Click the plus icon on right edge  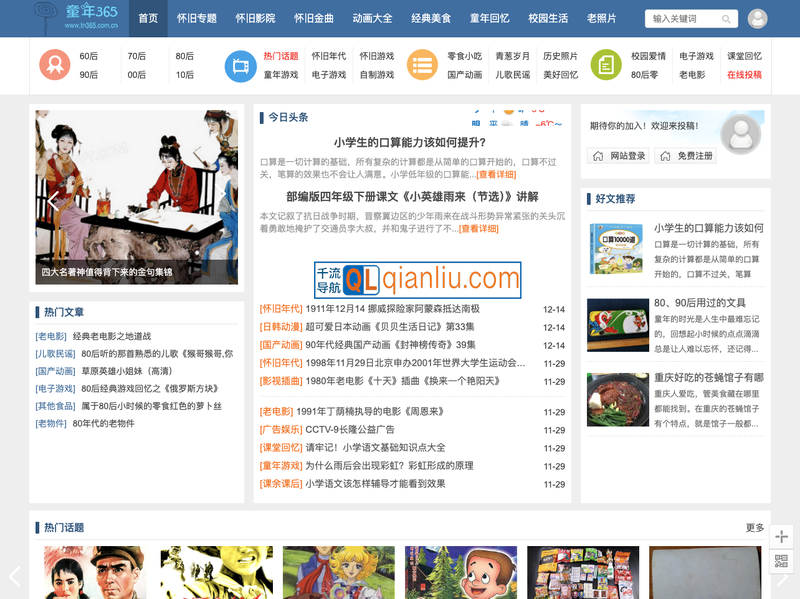tap(781, 537)
